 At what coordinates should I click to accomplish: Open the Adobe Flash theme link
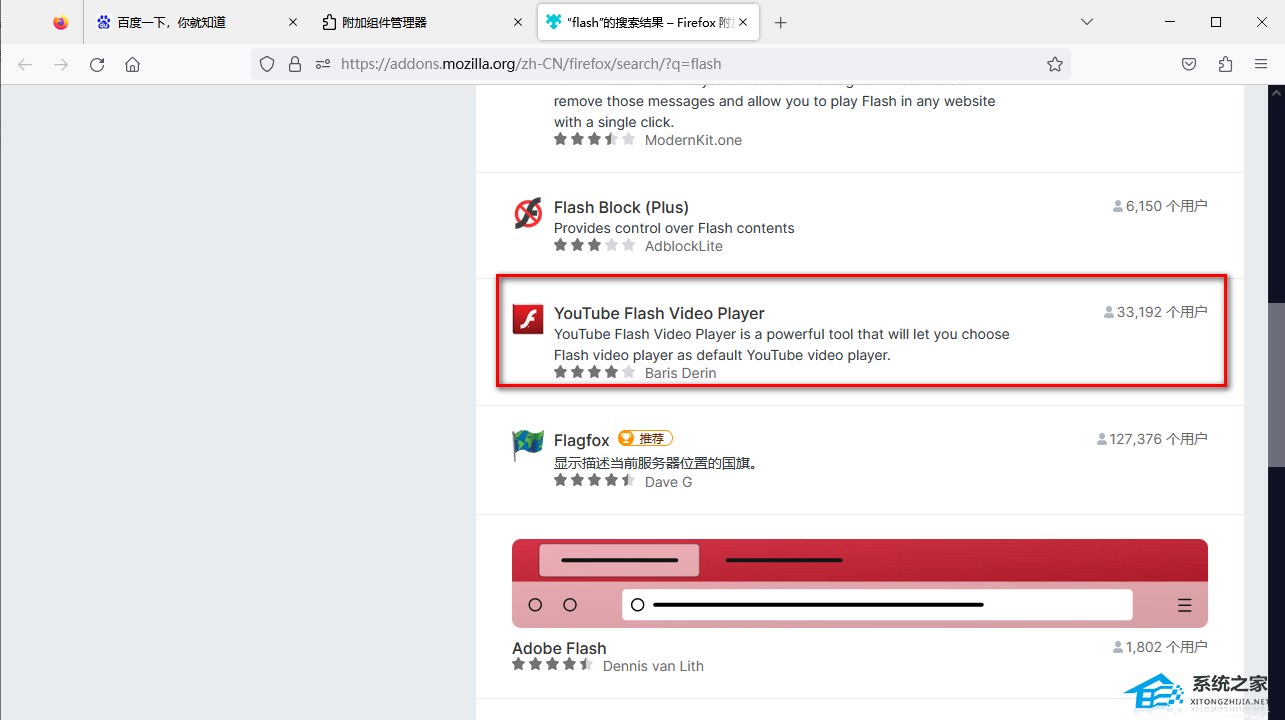coord(559,648)
